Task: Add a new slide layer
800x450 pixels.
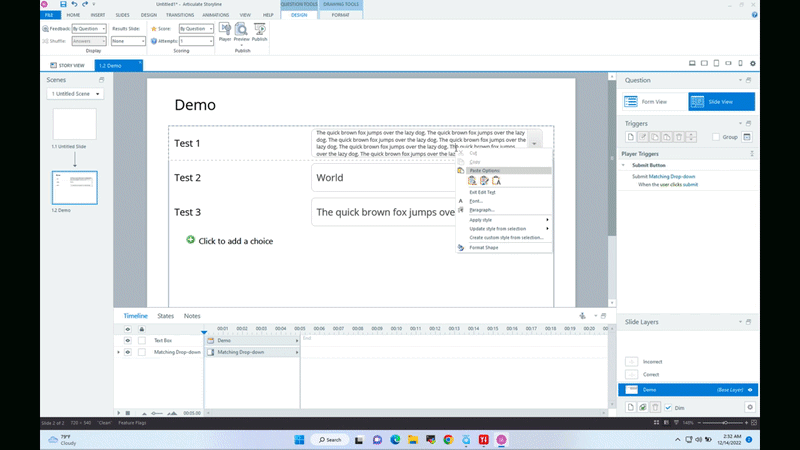Action: [x=630, y=407]
